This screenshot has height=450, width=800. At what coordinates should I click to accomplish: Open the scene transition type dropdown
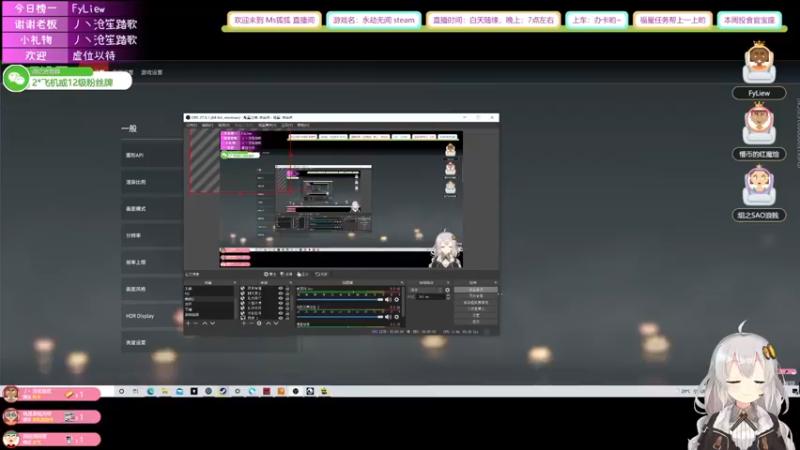click(426, 290)
